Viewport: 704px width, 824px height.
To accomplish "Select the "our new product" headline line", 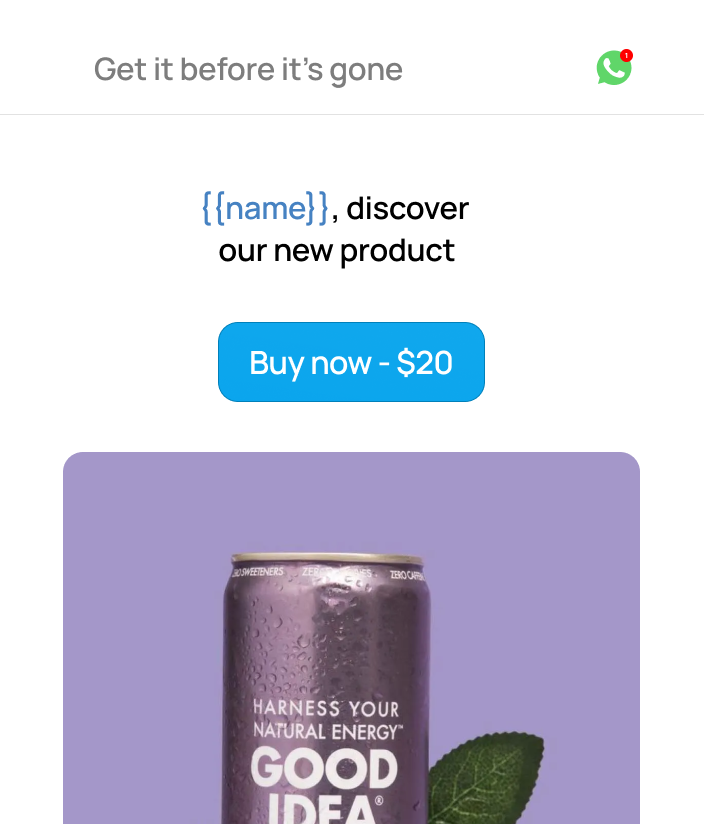I will point(337,251).
